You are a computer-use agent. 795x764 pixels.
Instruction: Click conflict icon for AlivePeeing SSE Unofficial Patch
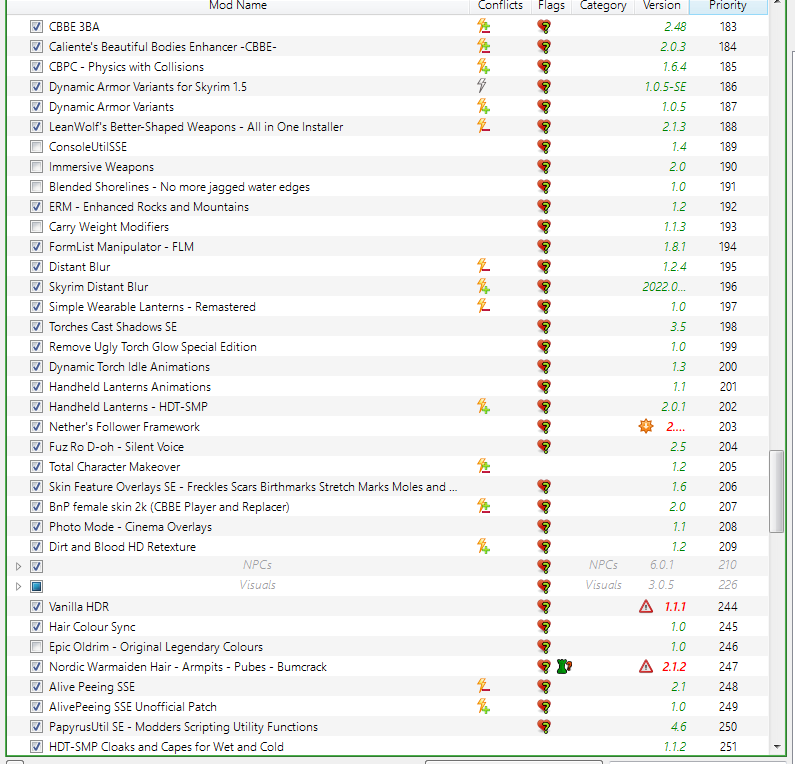483,706
